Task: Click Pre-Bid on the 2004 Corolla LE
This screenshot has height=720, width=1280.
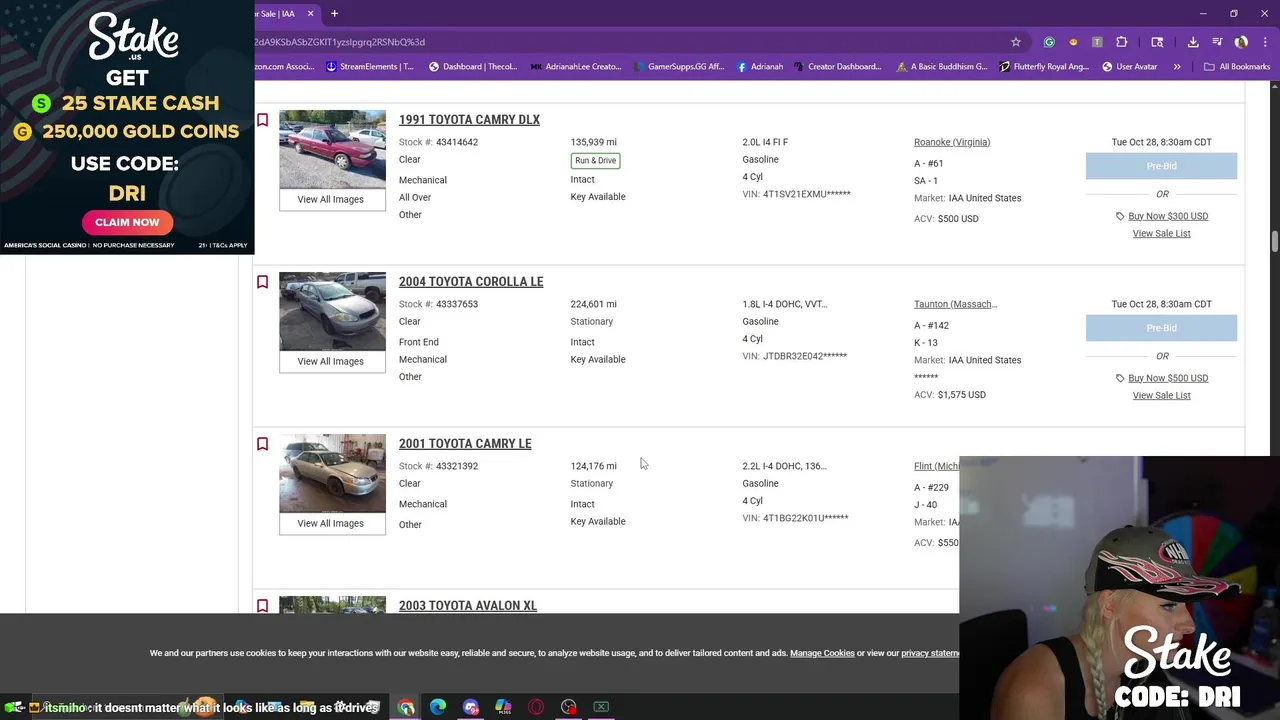Action: pyautogui.click(x=1161, y=328)
